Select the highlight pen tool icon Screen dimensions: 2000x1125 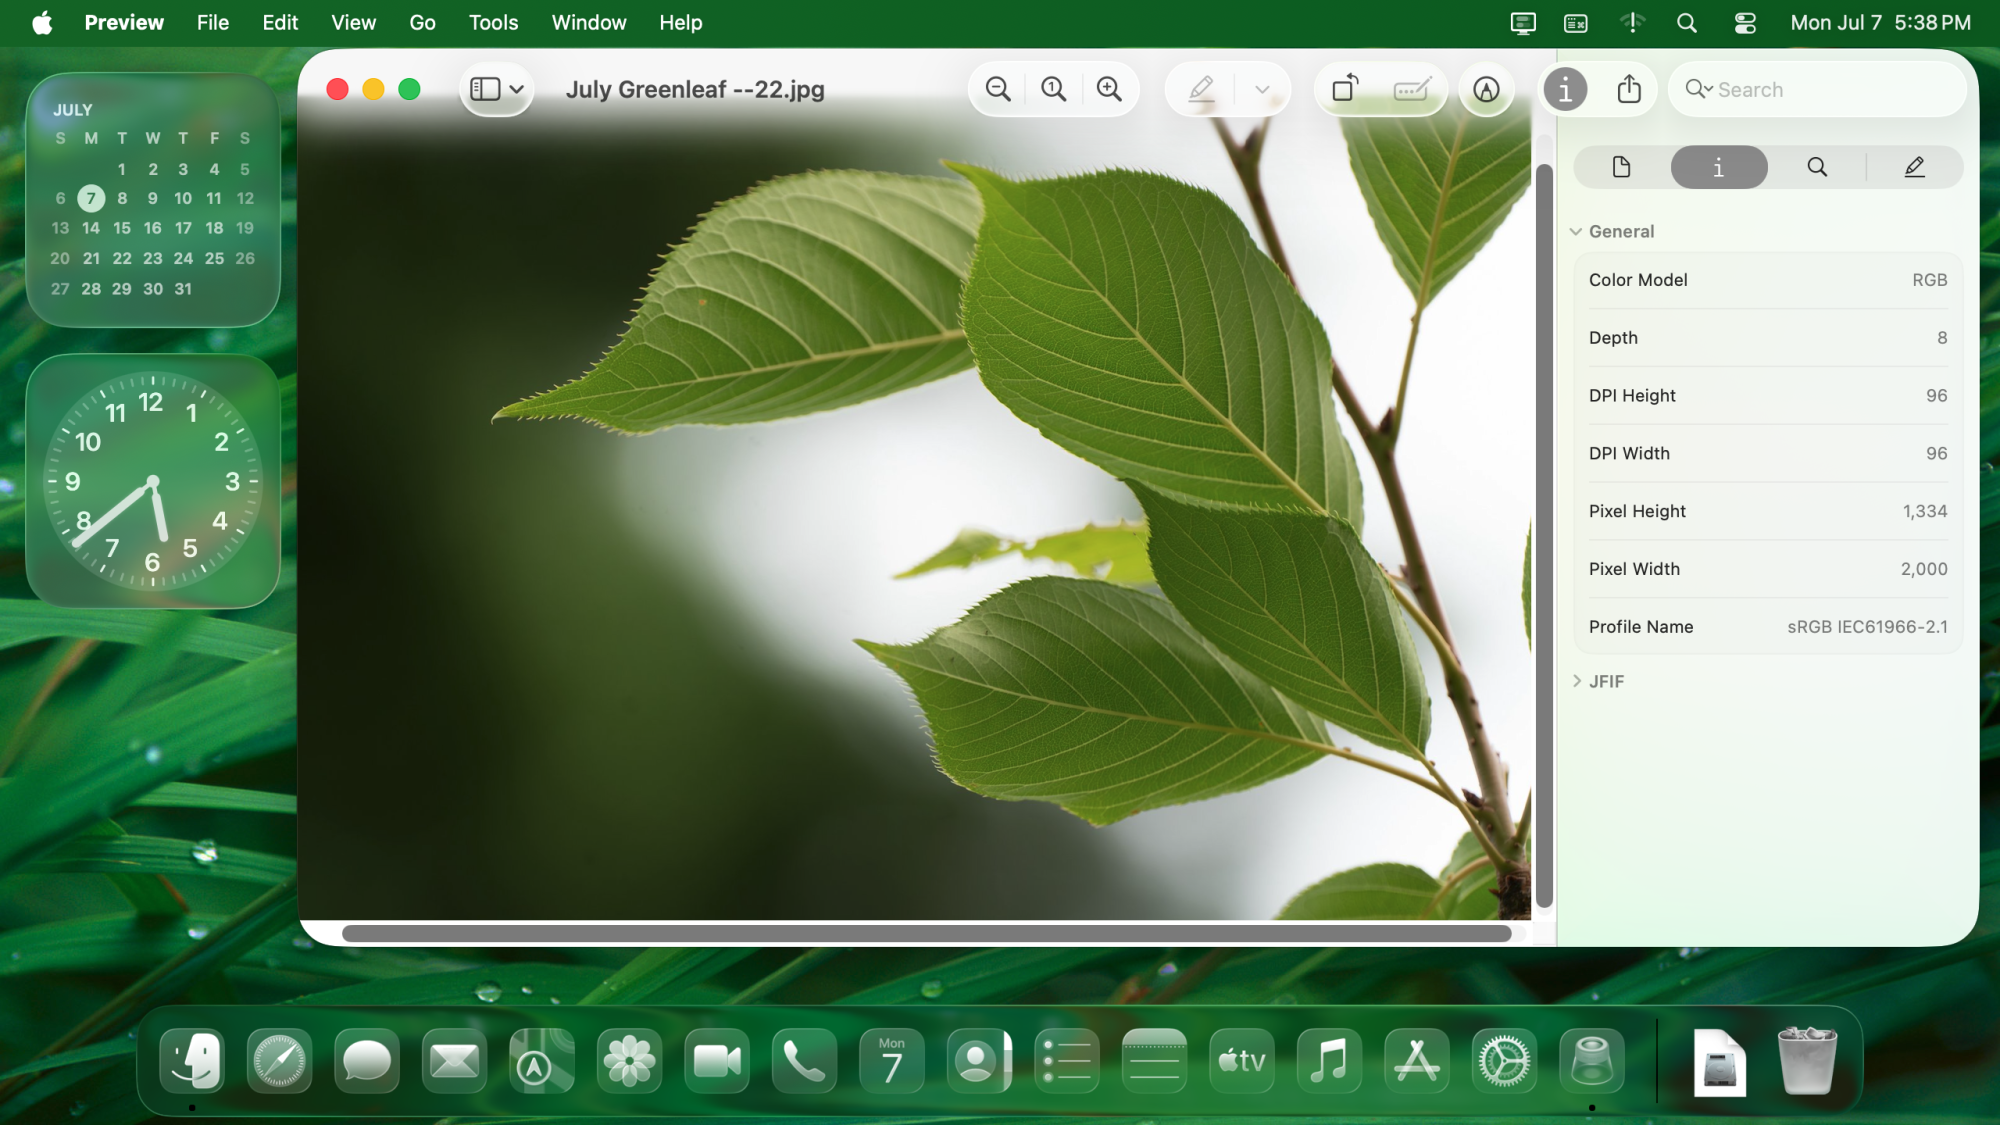tap(1201, 90)
